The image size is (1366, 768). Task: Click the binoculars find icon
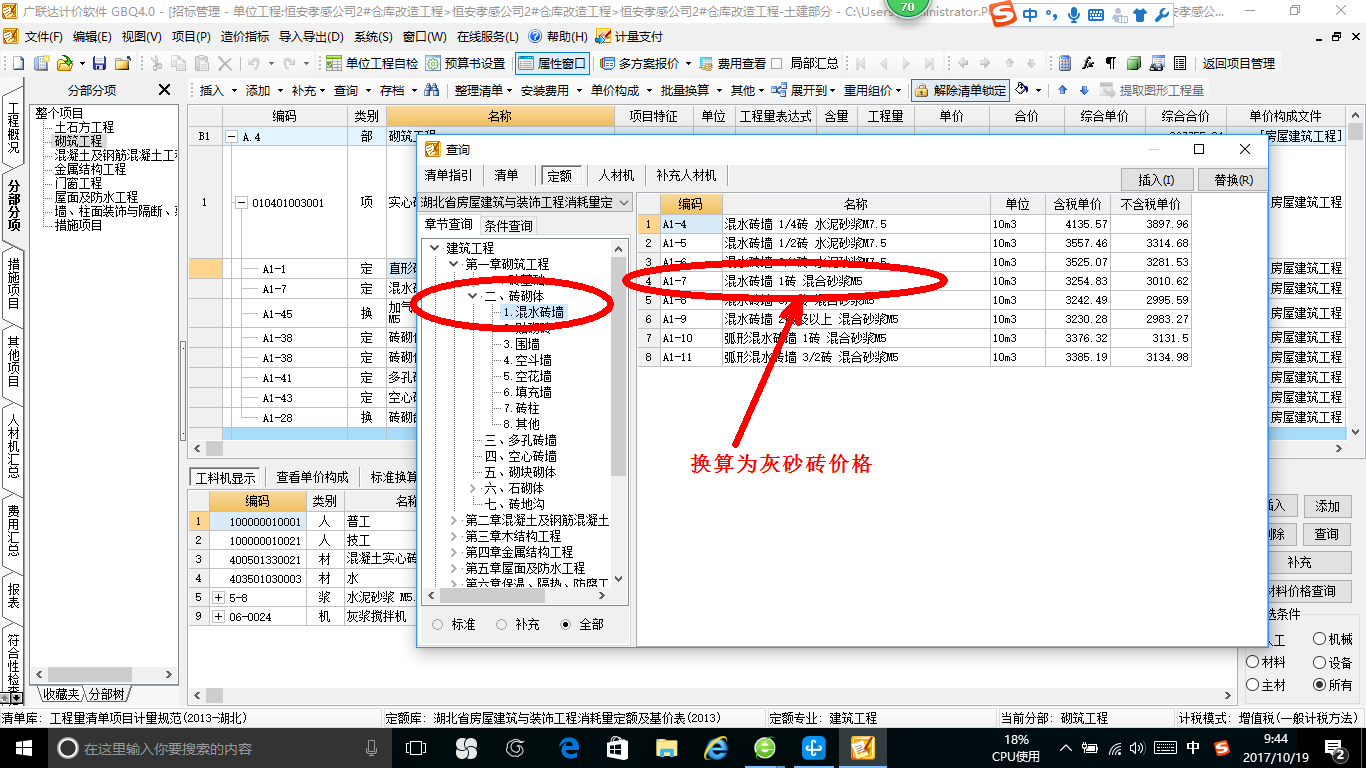click(432, 90)
